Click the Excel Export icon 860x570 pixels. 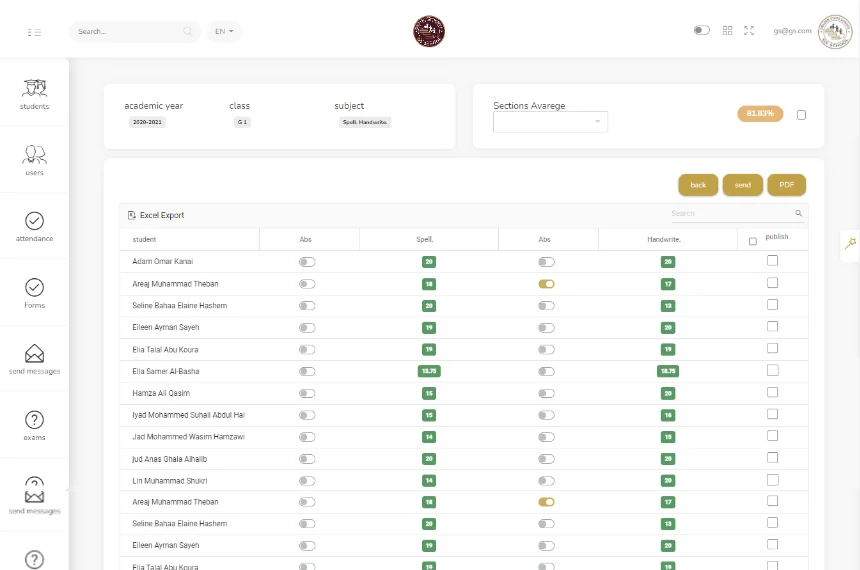132,215
